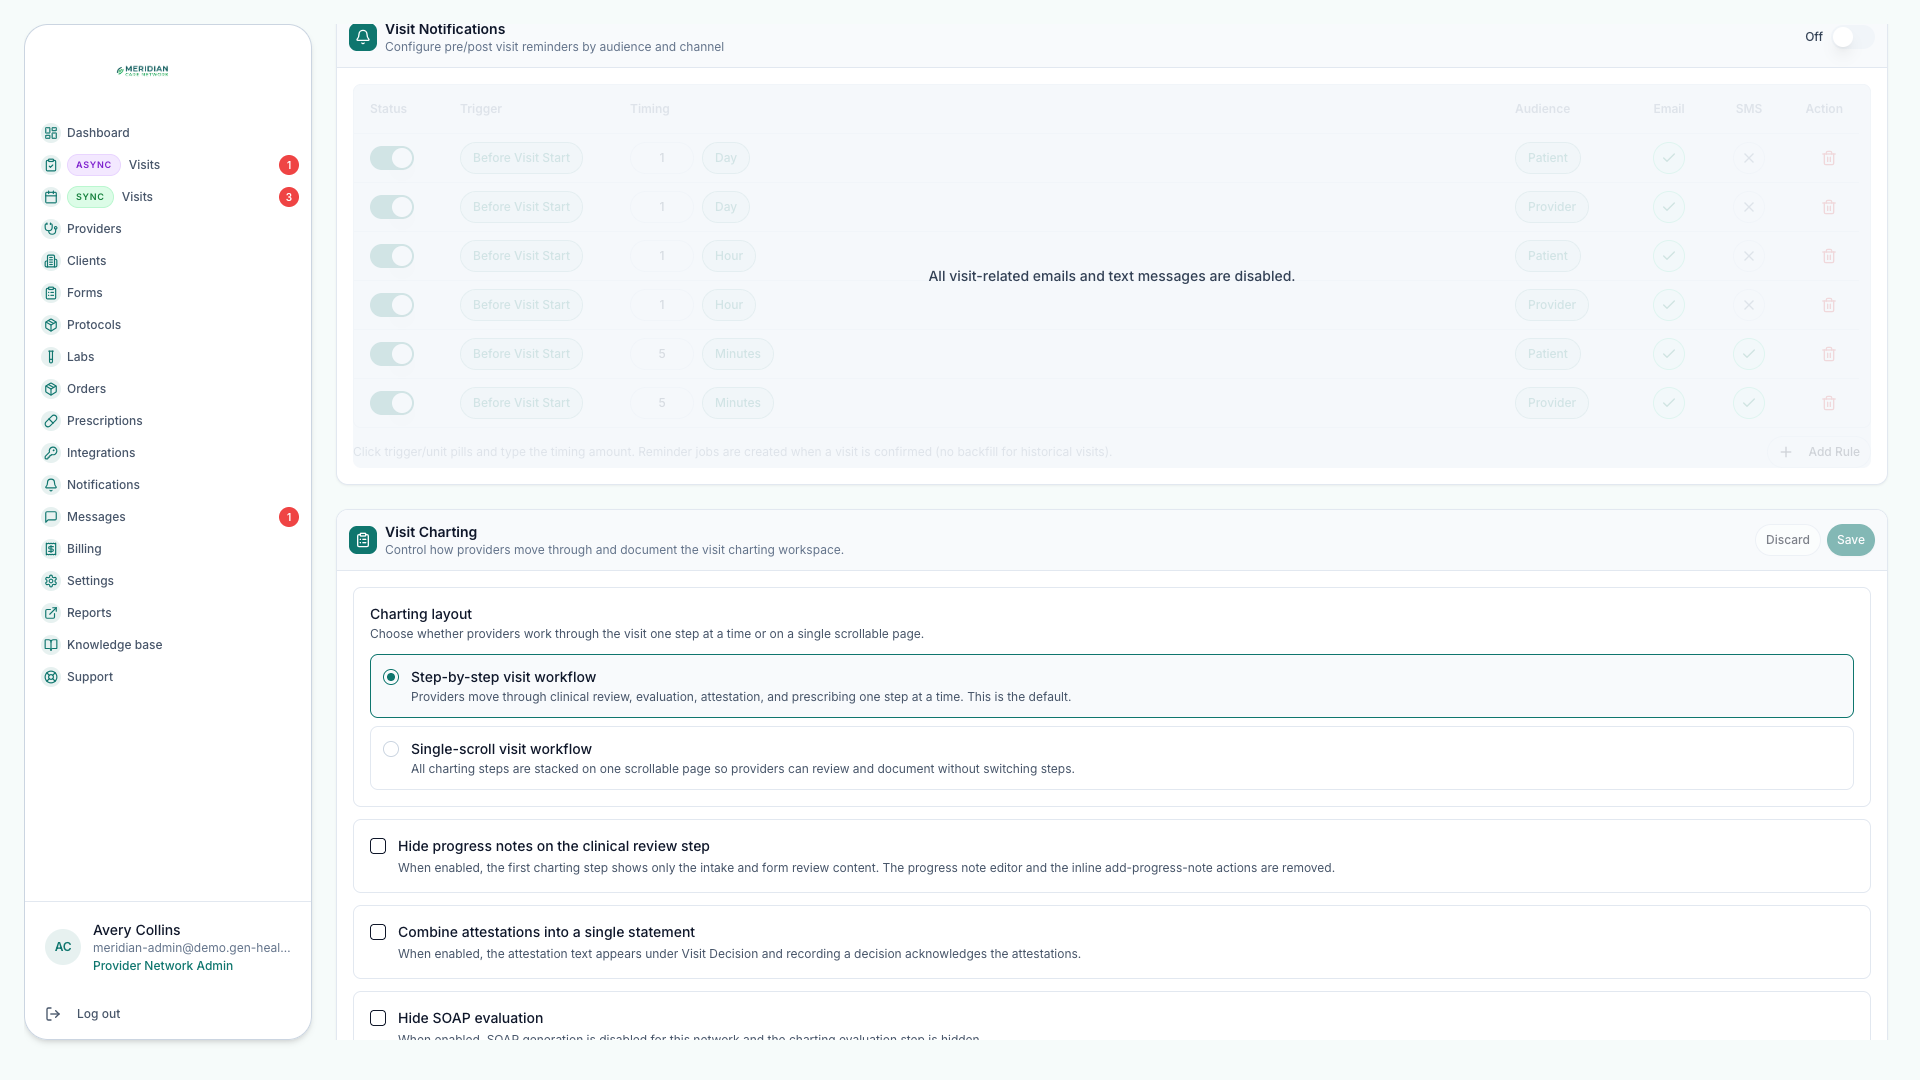Toggle SMS for Patient 5 Minutes rule
This screenshot has width=1920, height=1080.
coord(1749,354)
